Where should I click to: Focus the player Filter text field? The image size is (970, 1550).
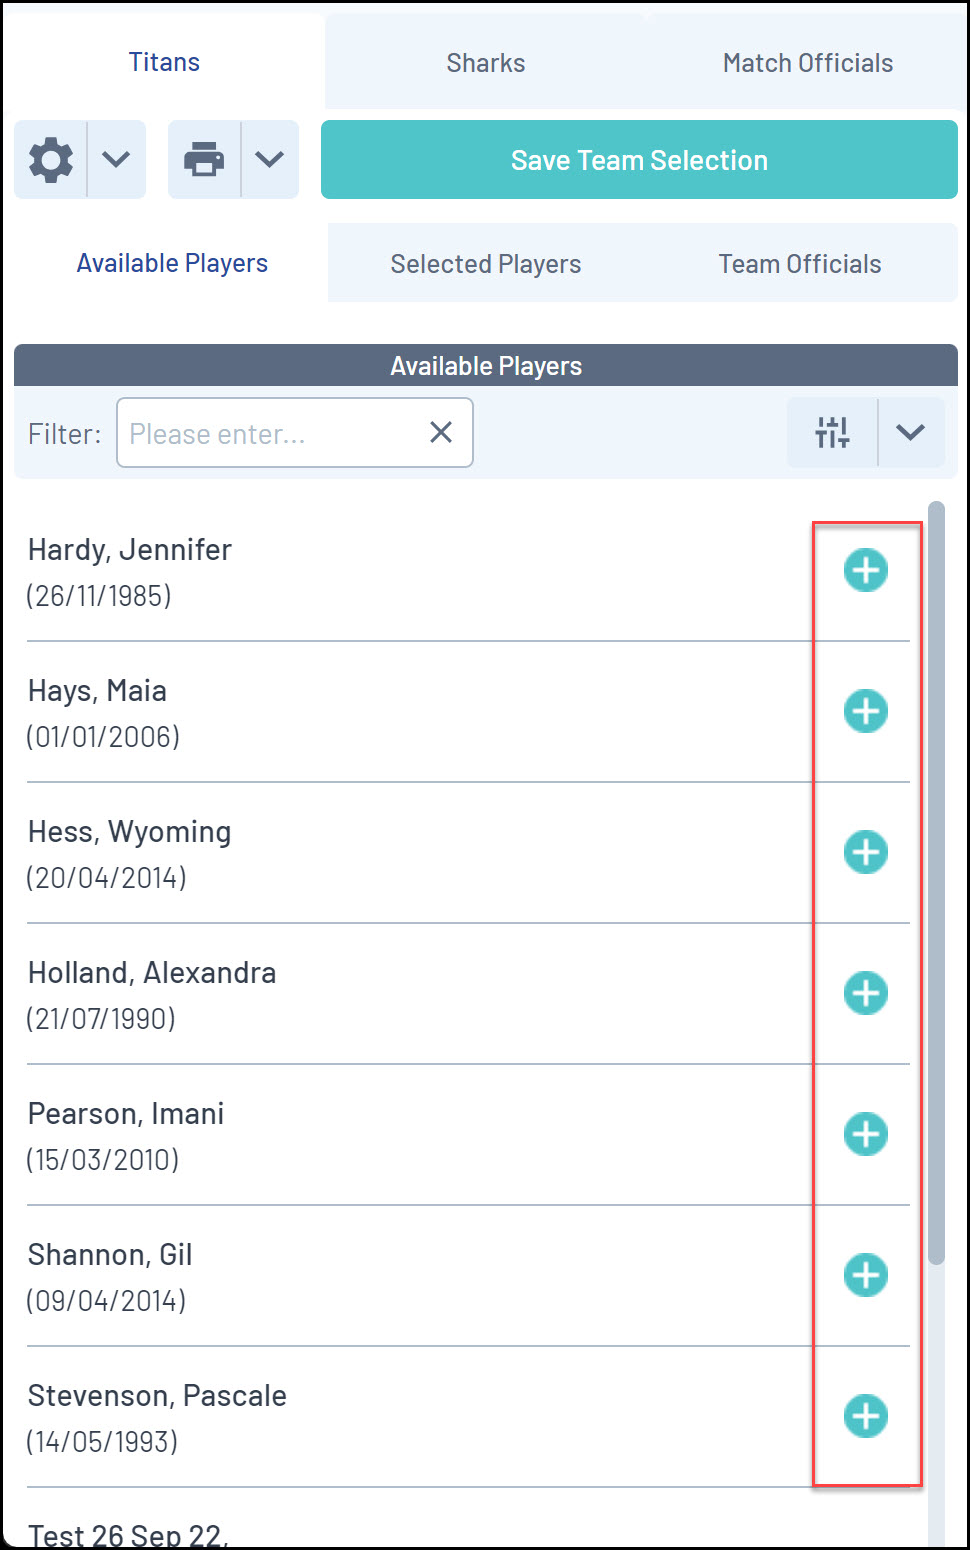pyautogui.click(x=270, y=433)
